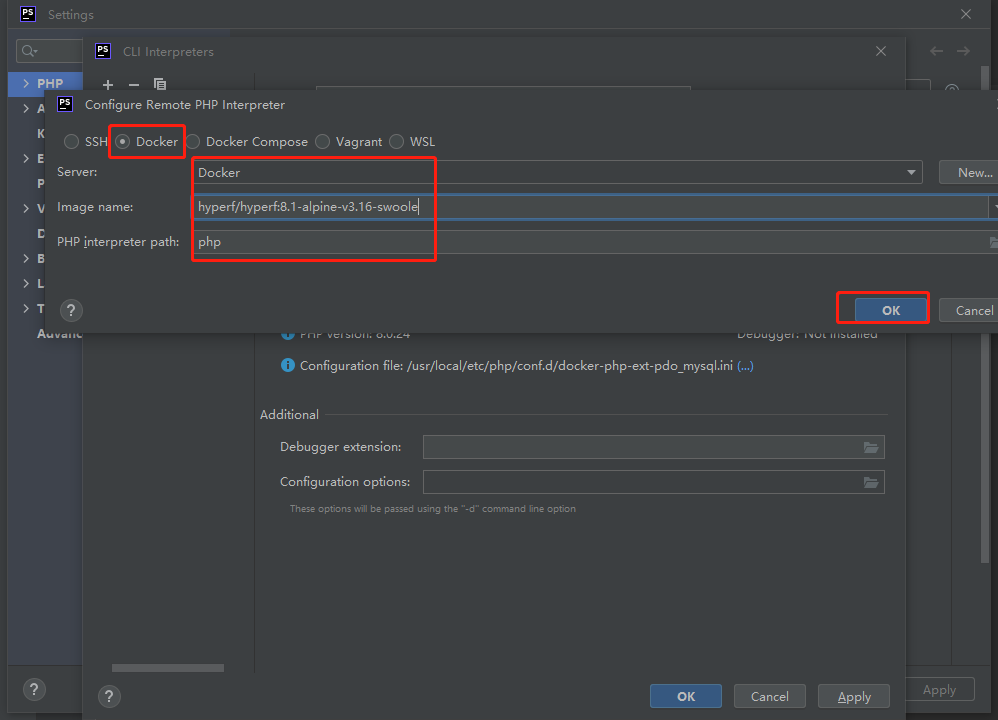Click the PhpStorm icon in Settings title
Image resolution: width=998 pixels, height=720 pixels.
coord(28,14)
